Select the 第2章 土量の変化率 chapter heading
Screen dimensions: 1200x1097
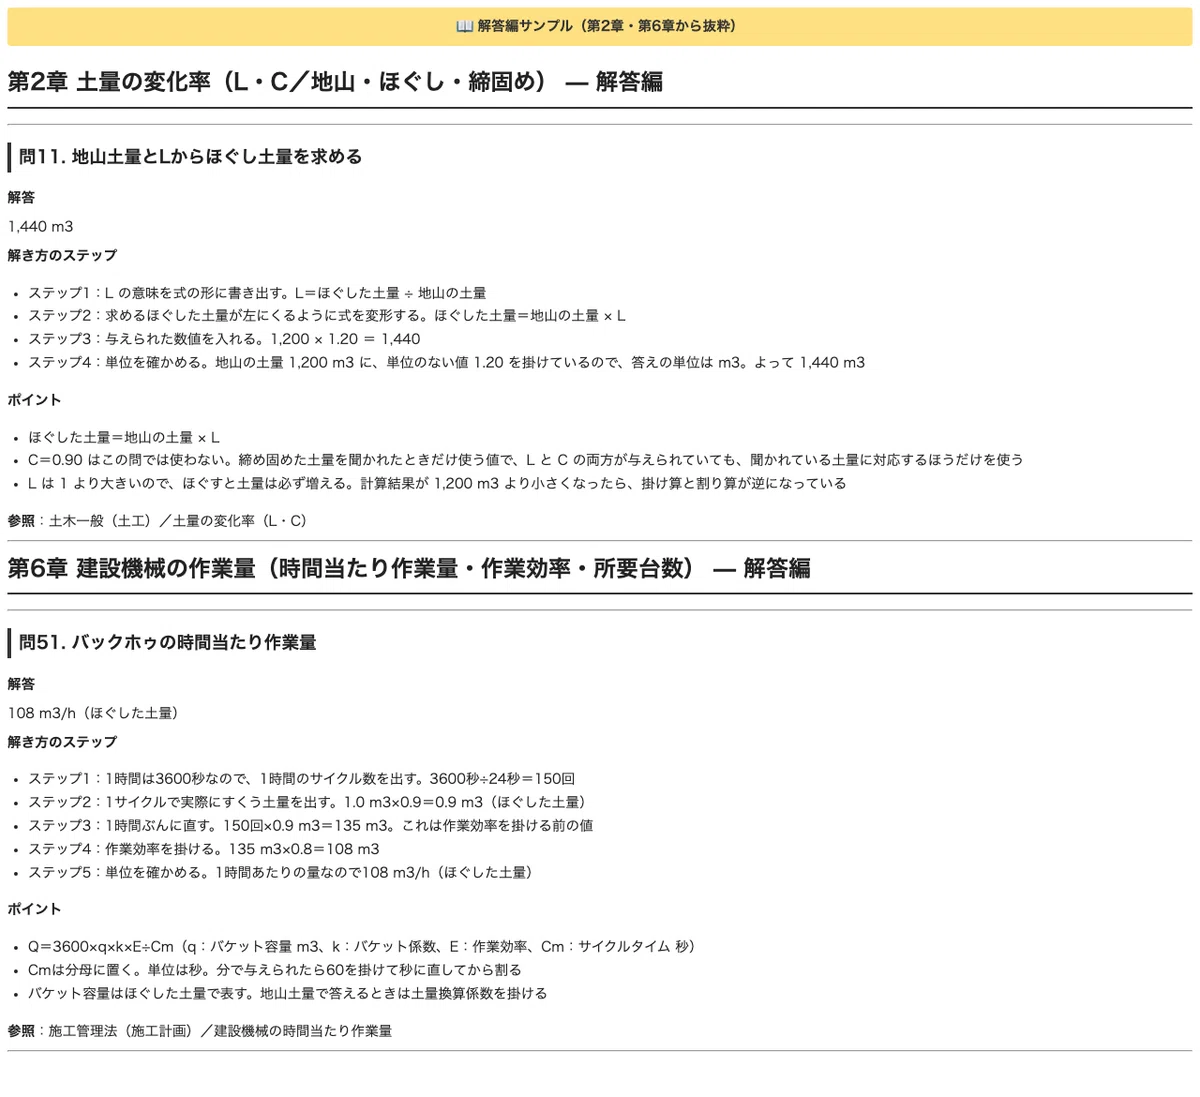click(x=335, y=81)
